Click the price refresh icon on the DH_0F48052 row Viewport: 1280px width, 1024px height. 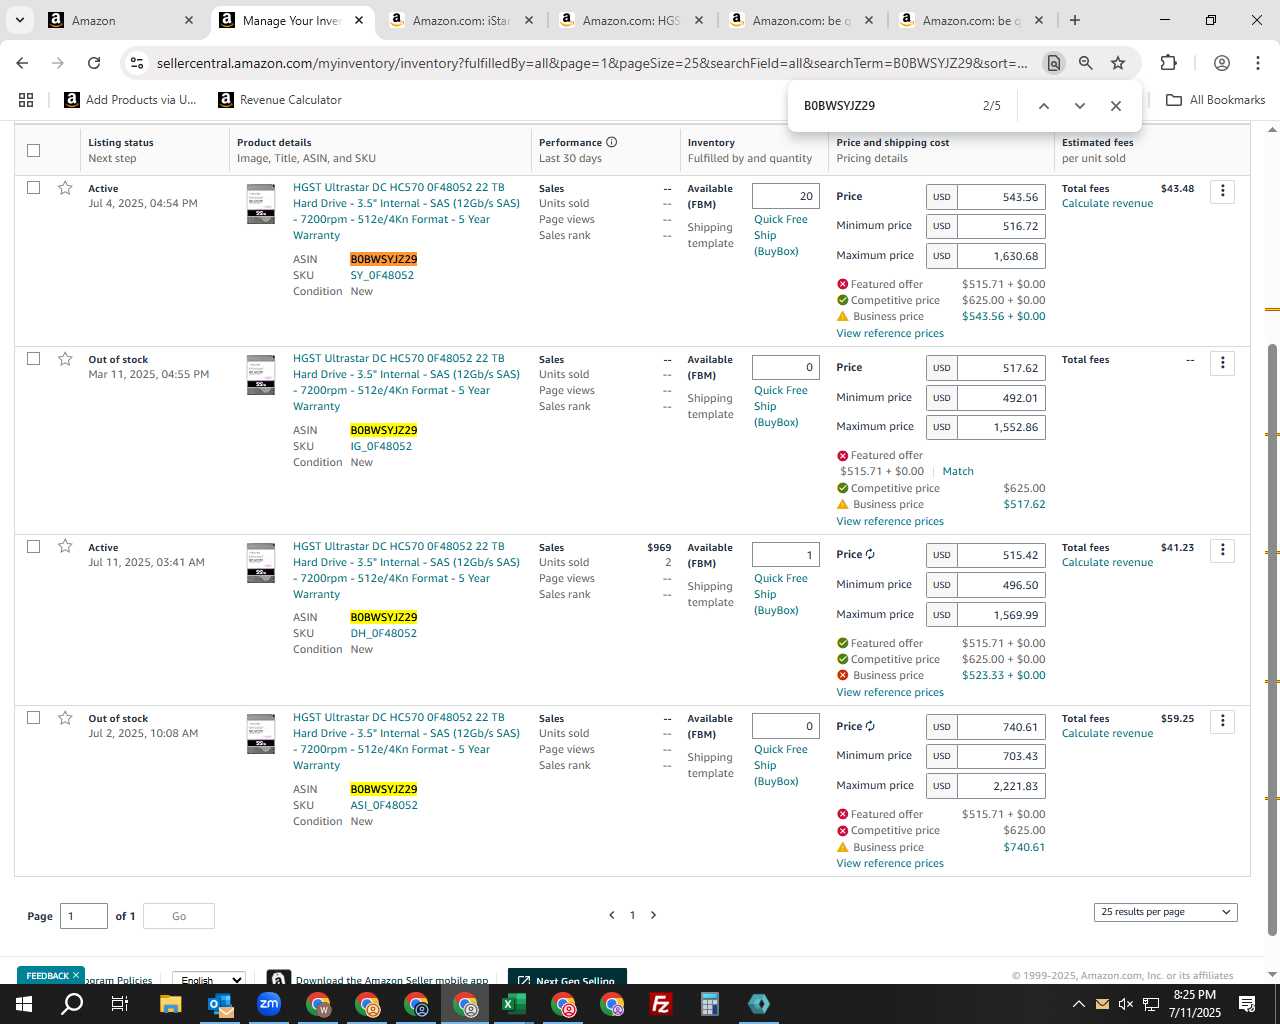(870, 554)
